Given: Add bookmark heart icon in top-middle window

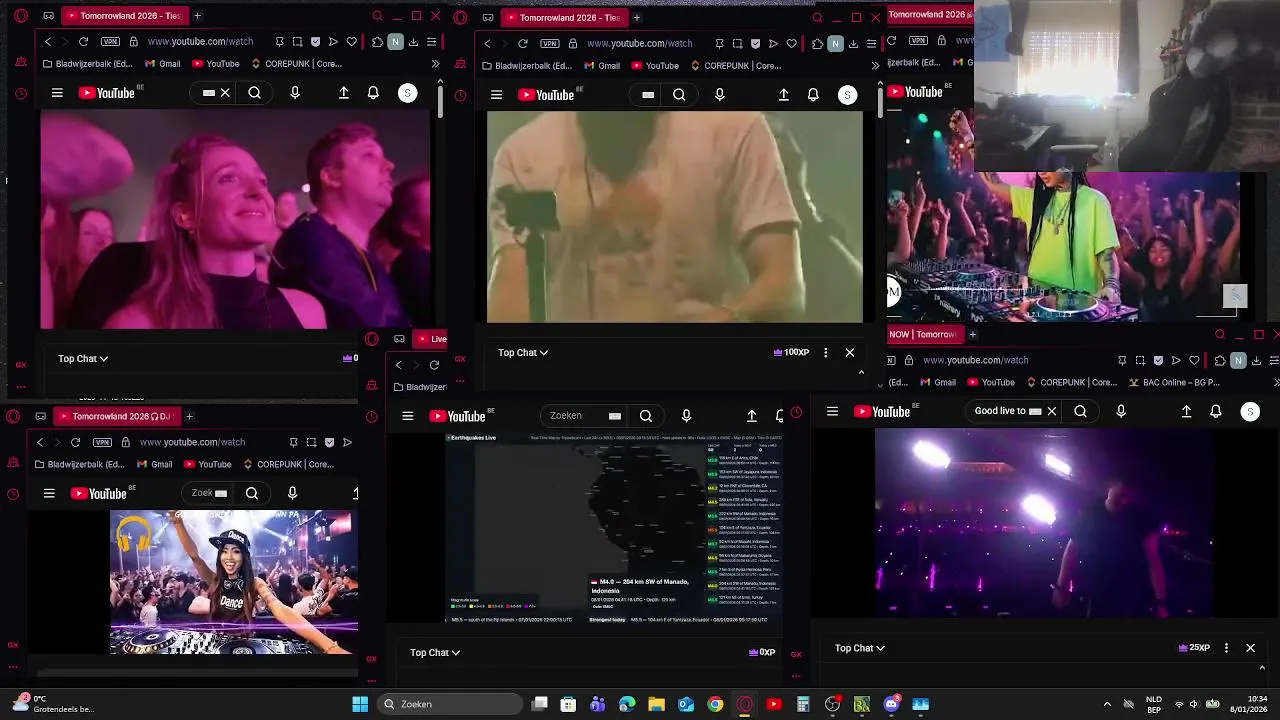Looking at the screenshot, I should pos(791,44).
